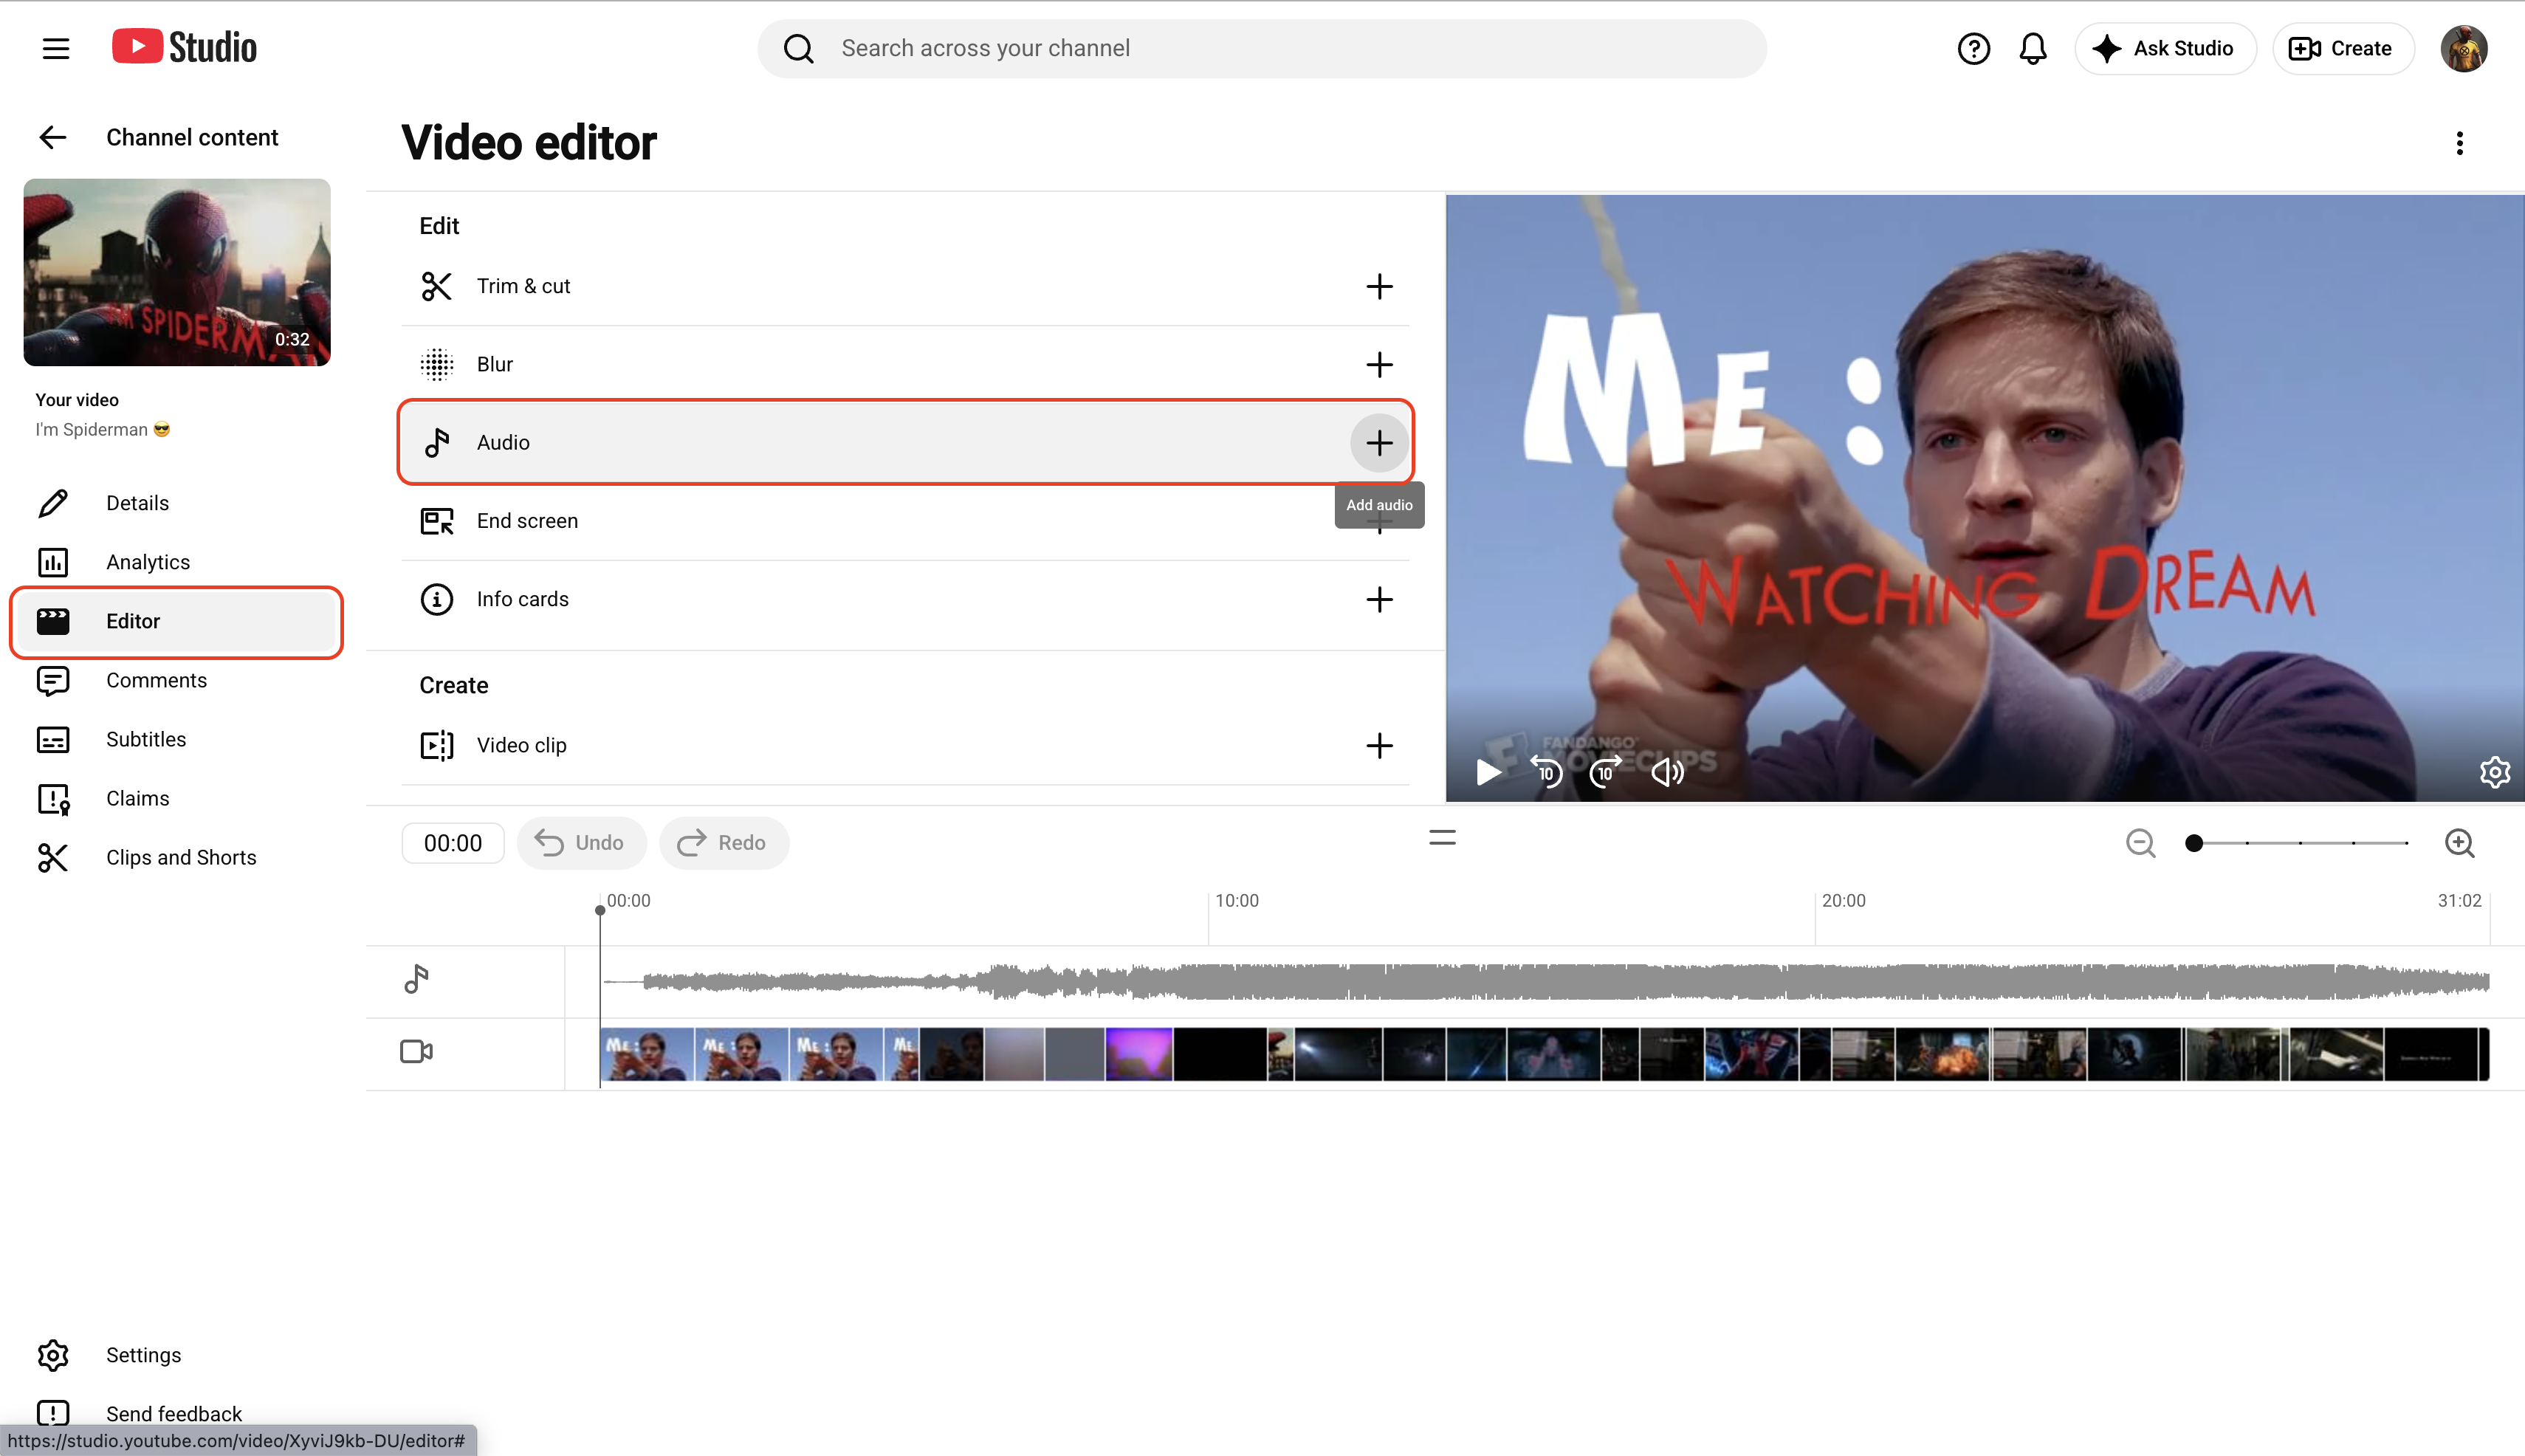Click the Redo button
2525x1456 pixels.
723,843
